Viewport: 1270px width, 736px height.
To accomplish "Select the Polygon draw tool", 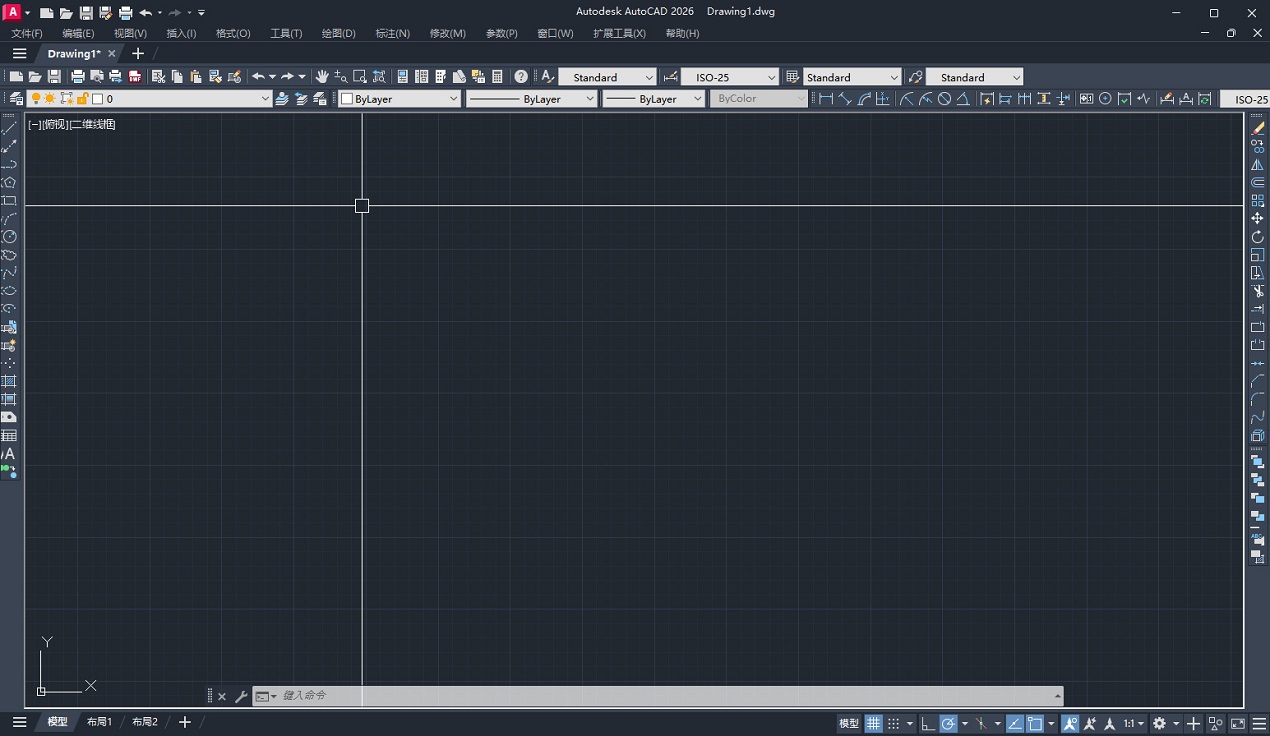I will click(x=9, y=183).
